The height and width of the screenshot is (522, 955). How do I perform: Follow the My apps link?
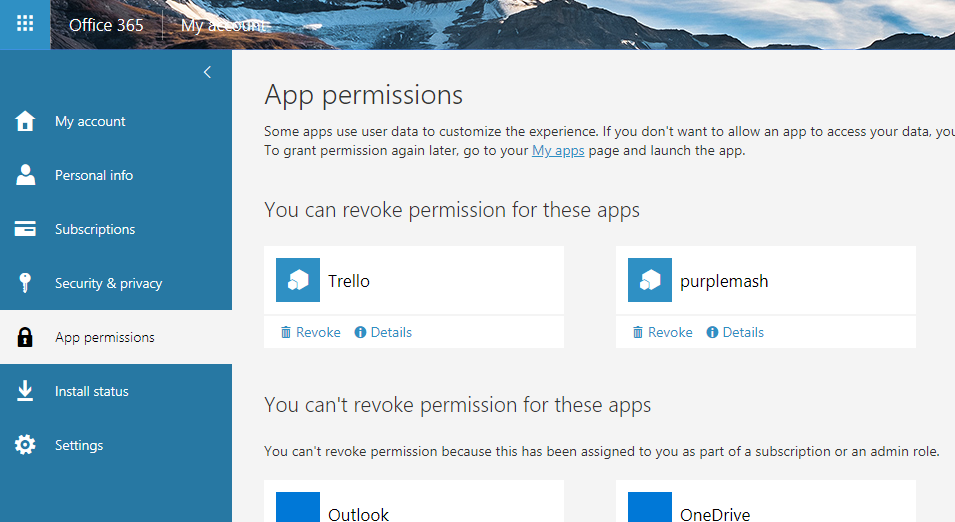tap(558, 150)
